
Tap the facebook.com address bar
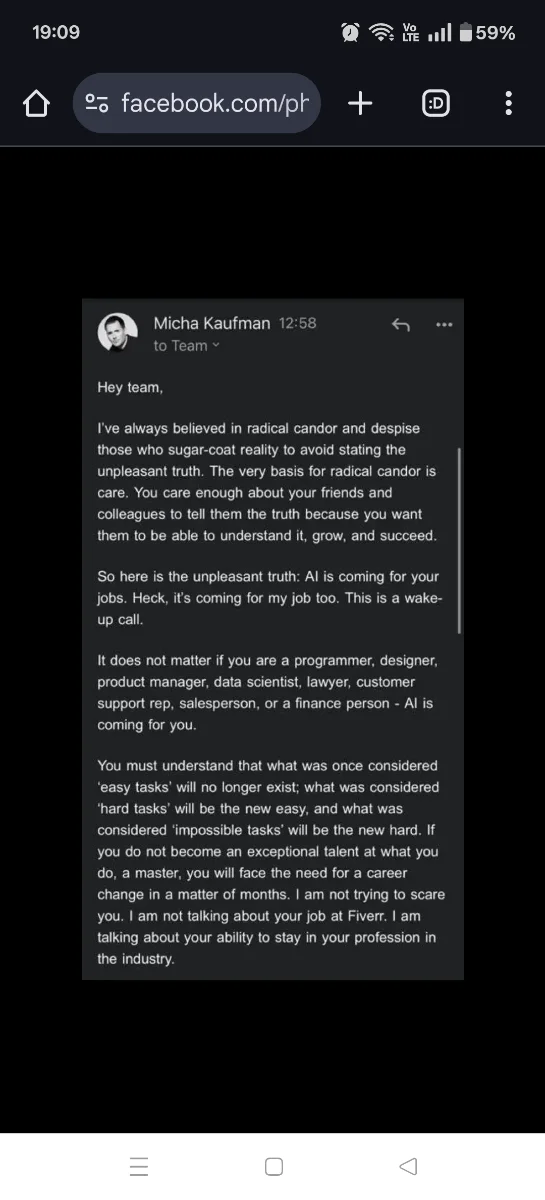[197, 103]
